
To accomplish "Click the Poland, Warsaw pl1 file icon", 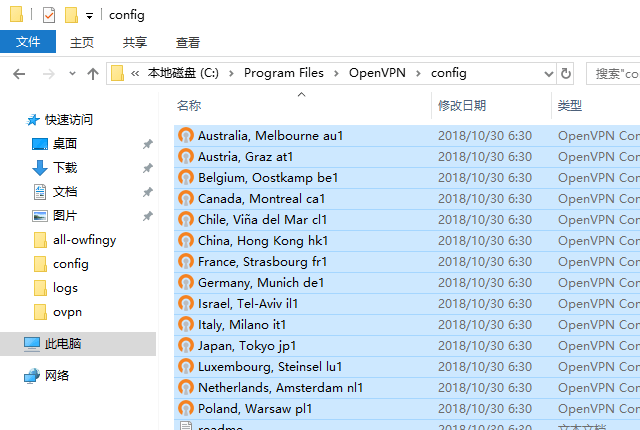I will click(x=186, y=409).
